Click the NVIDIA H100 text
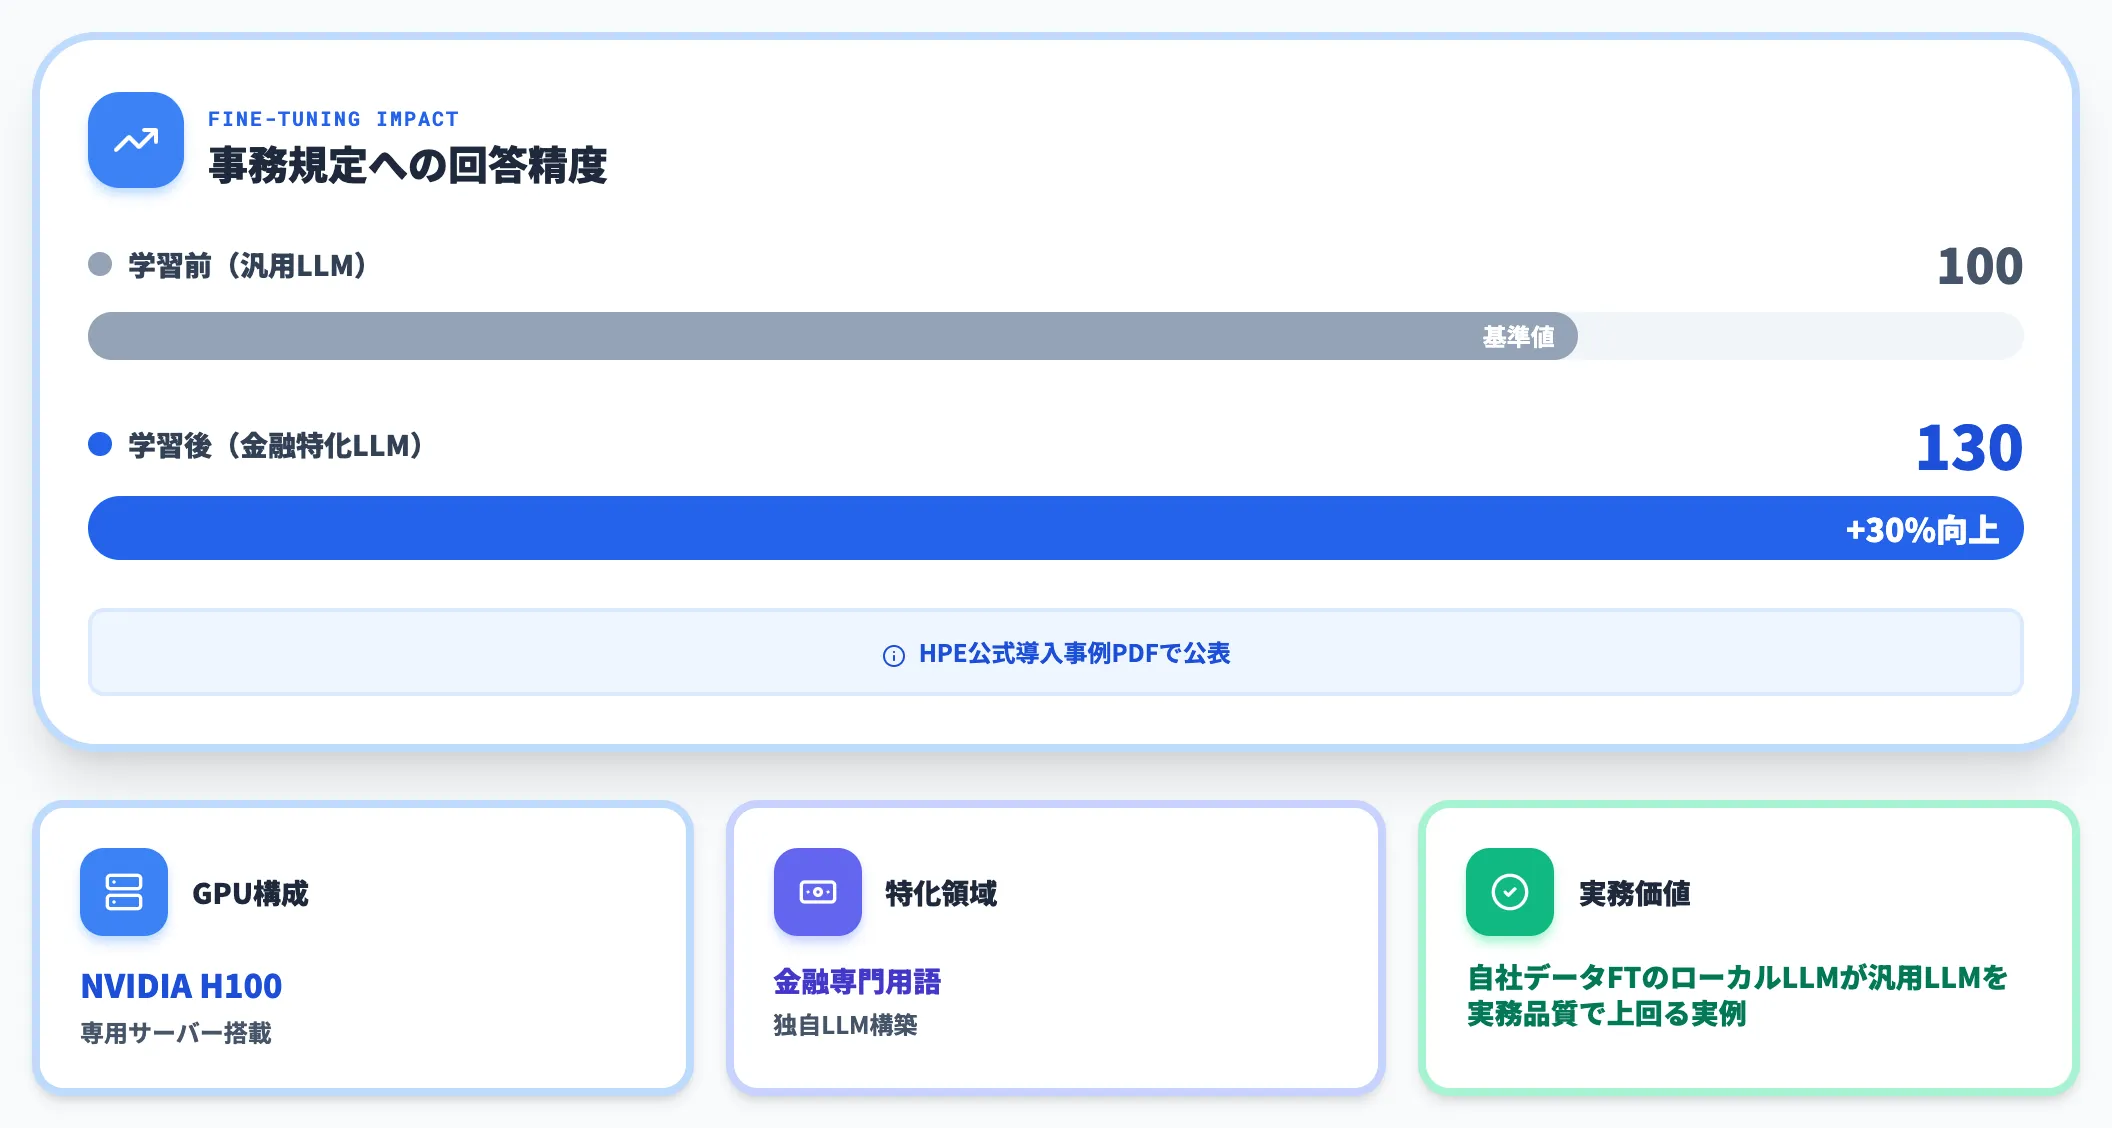Viewport: 2112px width, 1128px height. (181, 986)
